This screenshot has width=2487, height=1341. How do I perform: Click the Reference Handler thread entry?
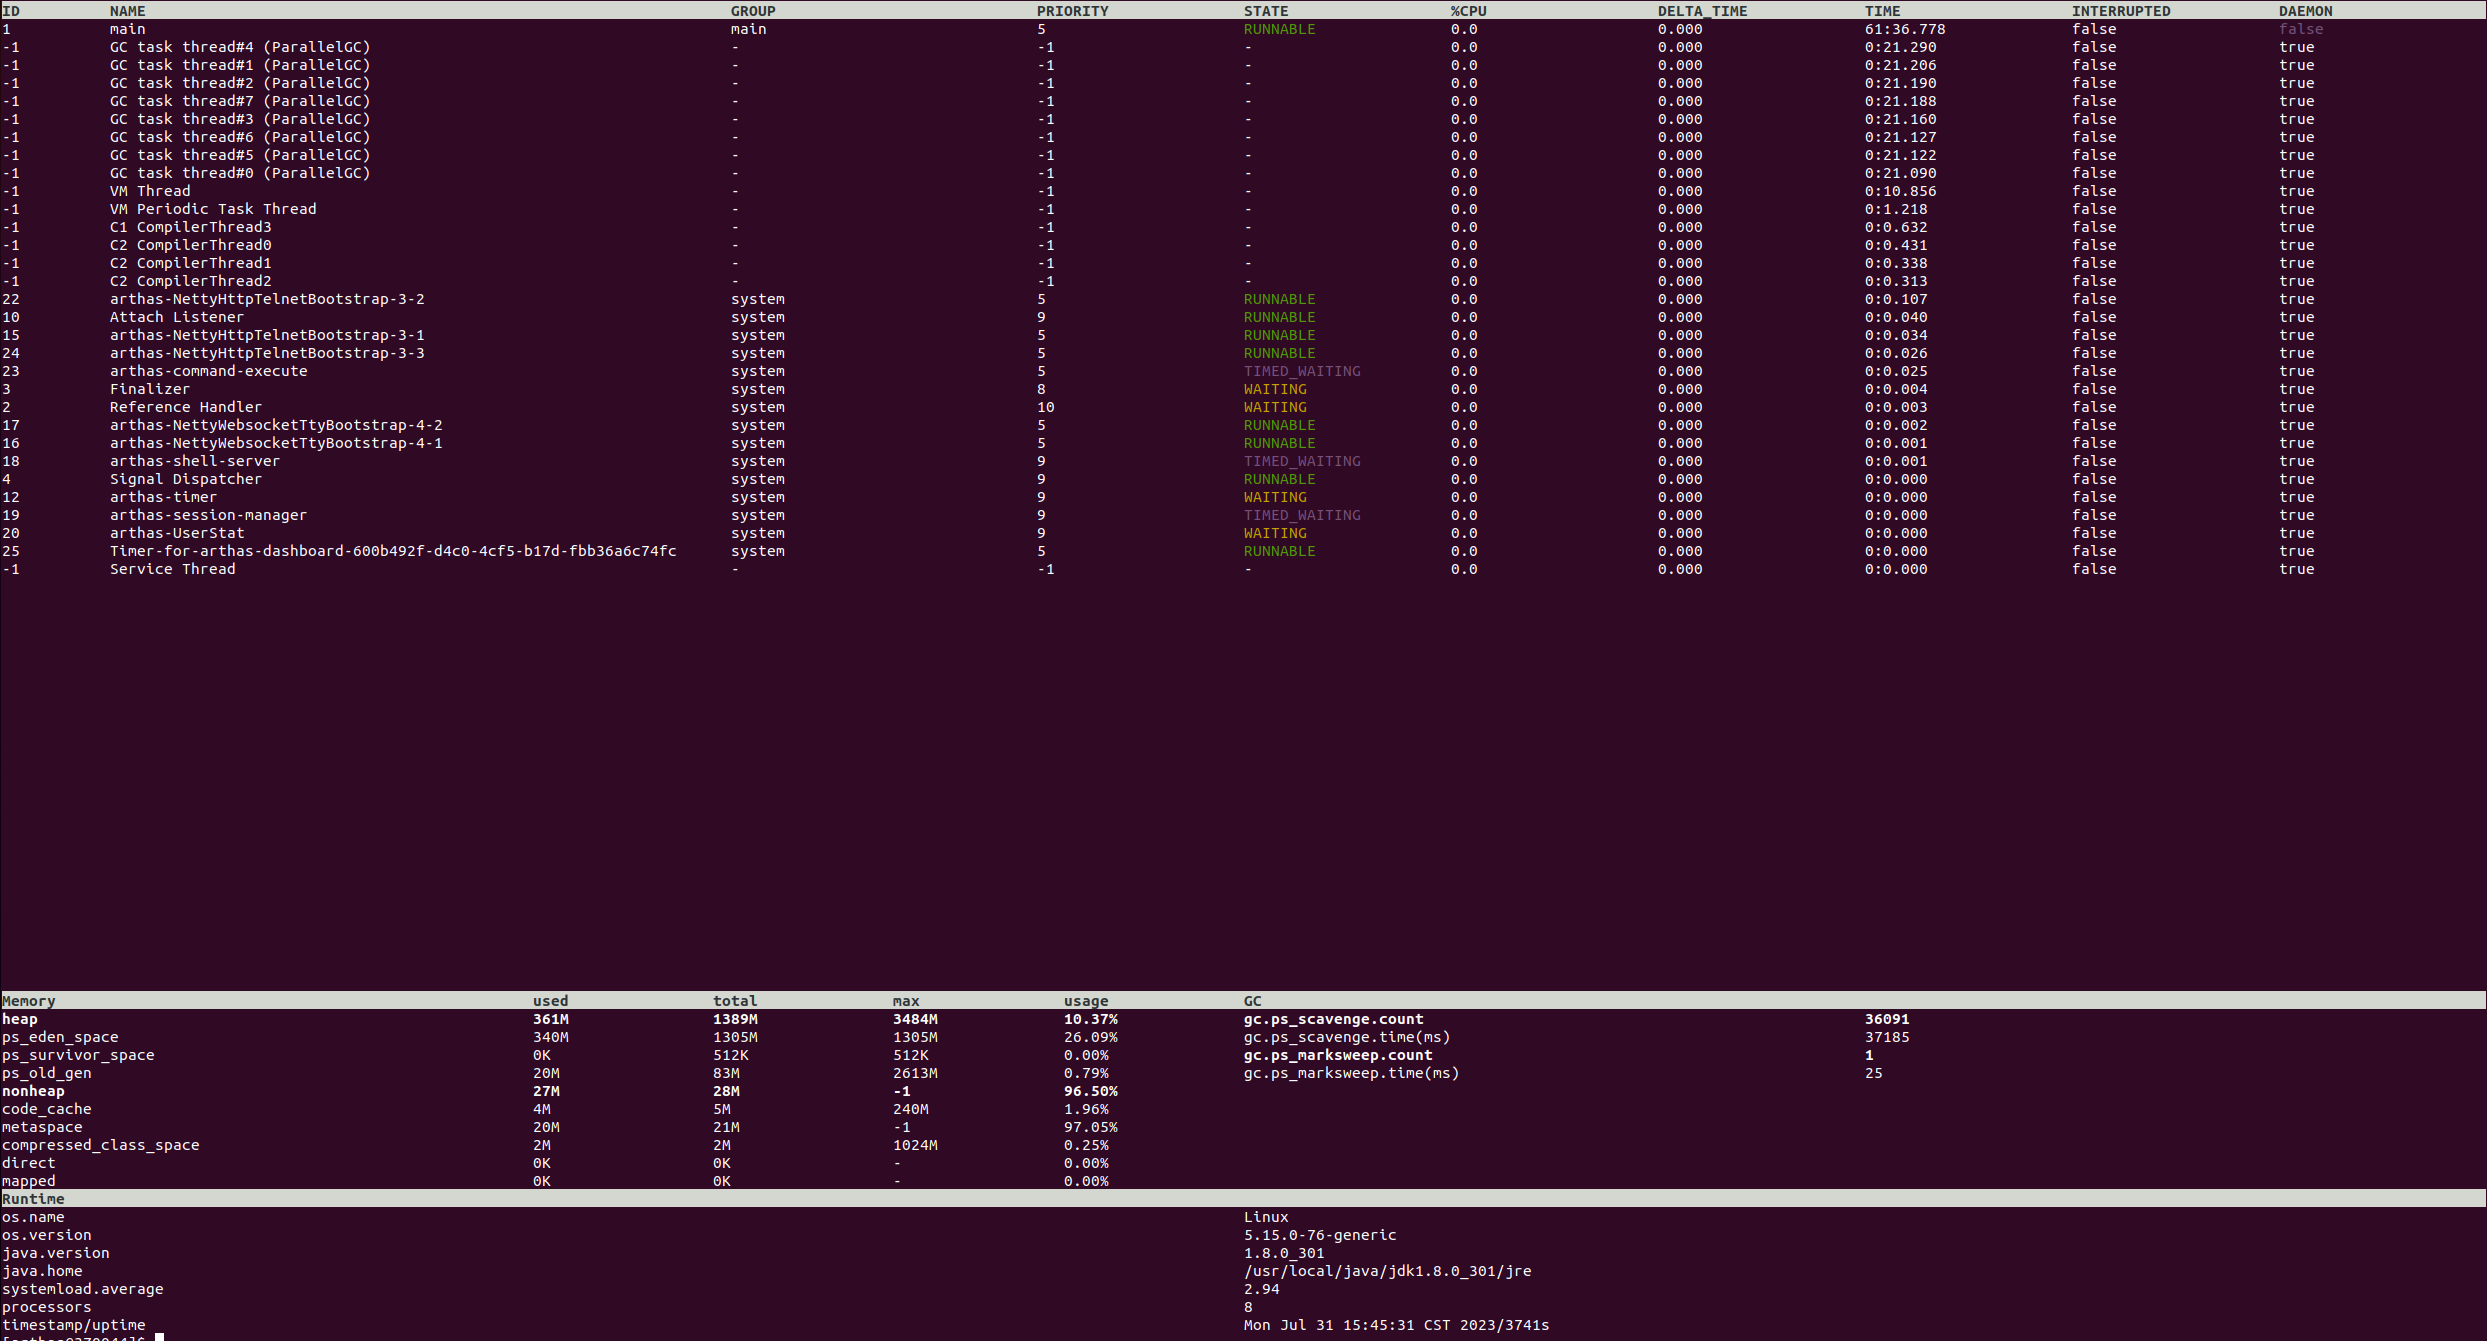185,407
